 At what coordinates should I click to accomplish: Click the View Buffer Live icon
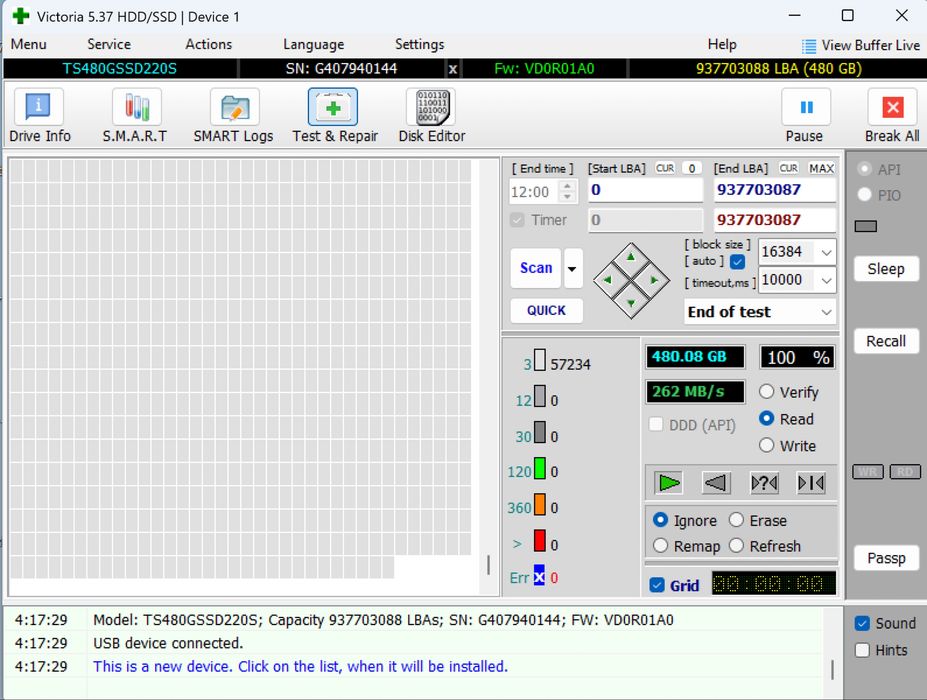808,46
